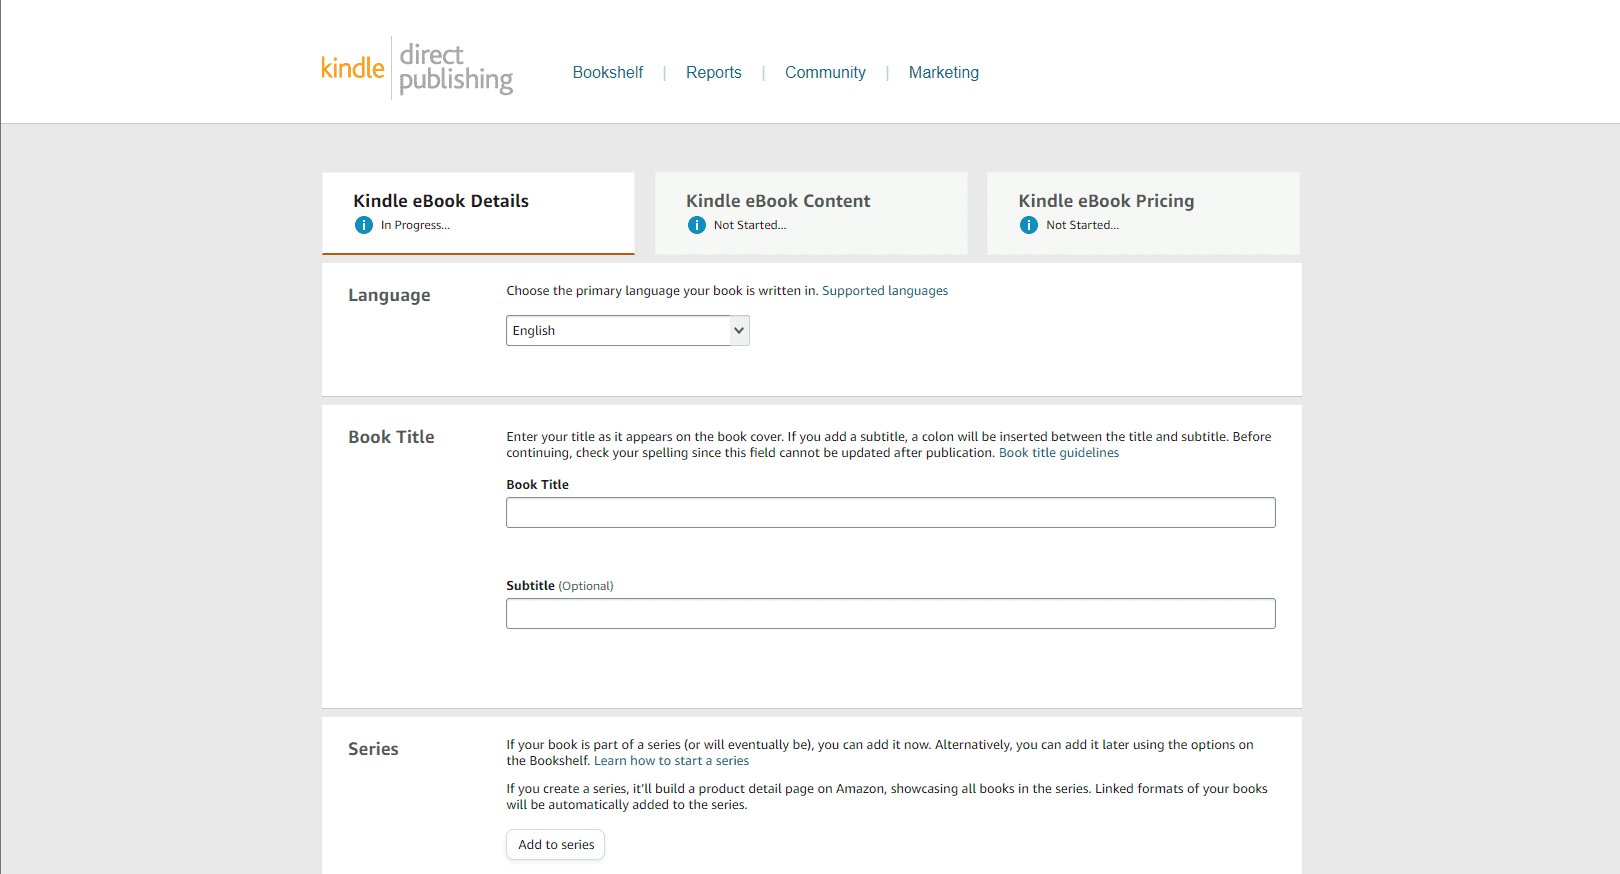
Task: Click into the Book Title text field
Action: (890, 513)
